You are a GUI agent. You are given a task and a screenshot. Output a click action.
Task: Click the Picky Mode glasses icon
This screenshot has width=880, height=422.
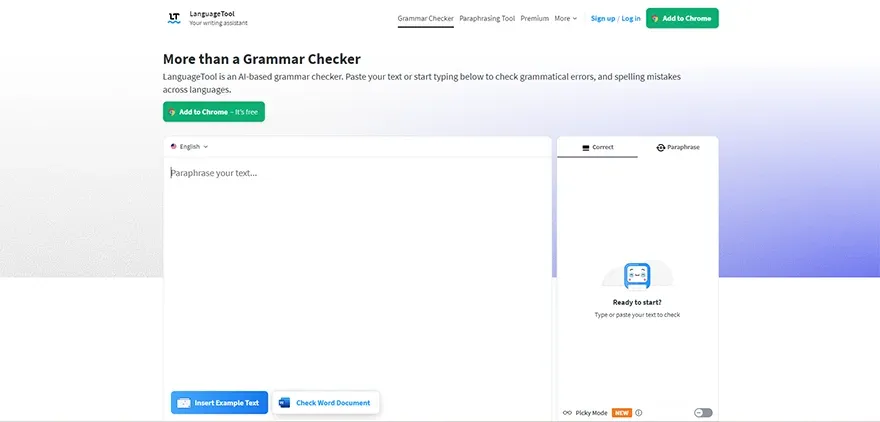tap(567, 413)
